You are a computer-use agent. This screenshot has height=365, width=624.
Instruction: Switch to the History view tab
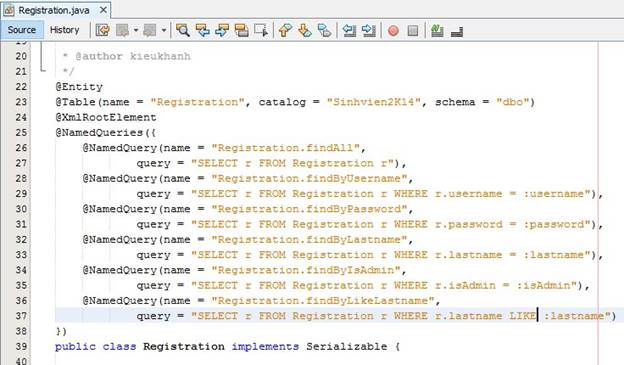tap(64, 30)
